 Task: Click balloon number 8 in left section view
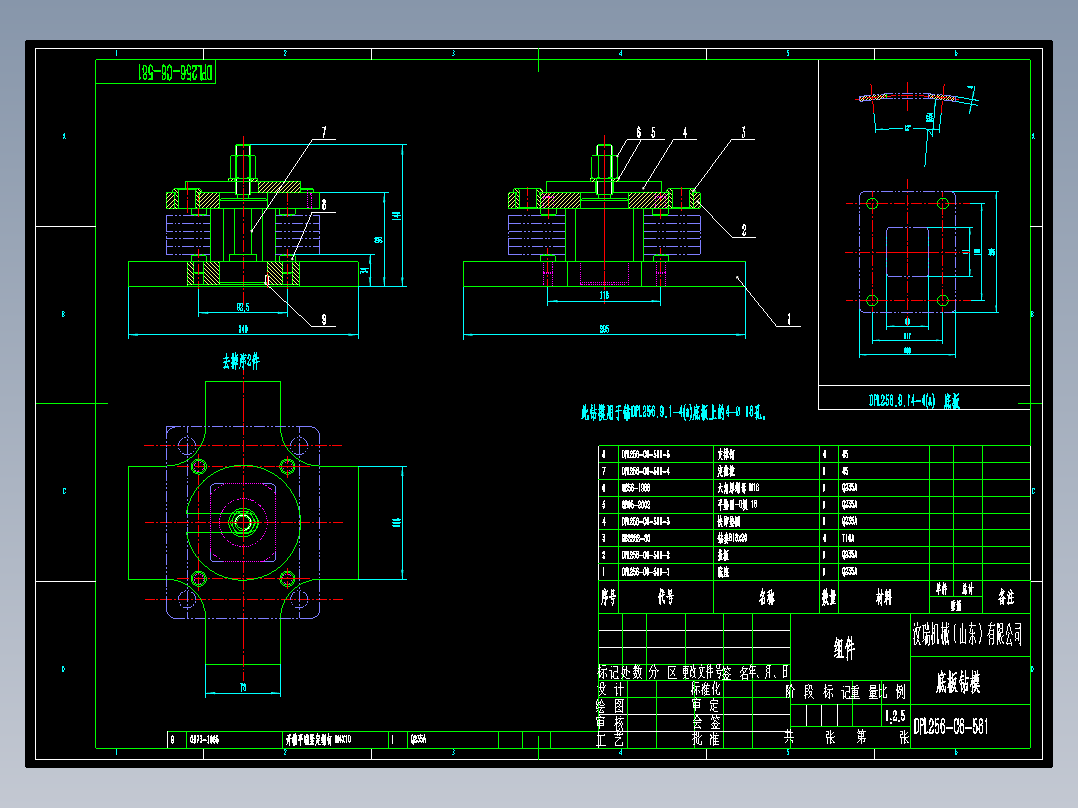pos(324,204)
